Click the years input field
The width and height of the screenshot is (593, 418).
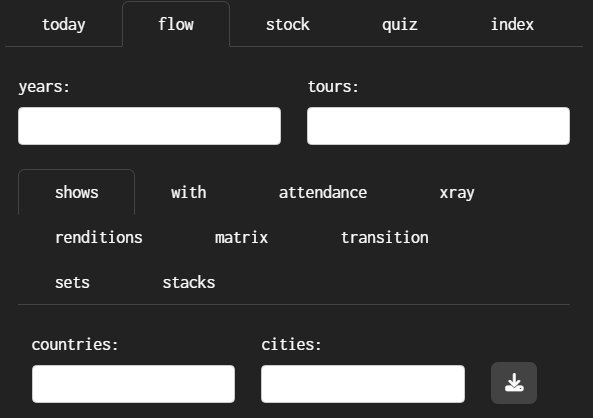click(149, 126)
